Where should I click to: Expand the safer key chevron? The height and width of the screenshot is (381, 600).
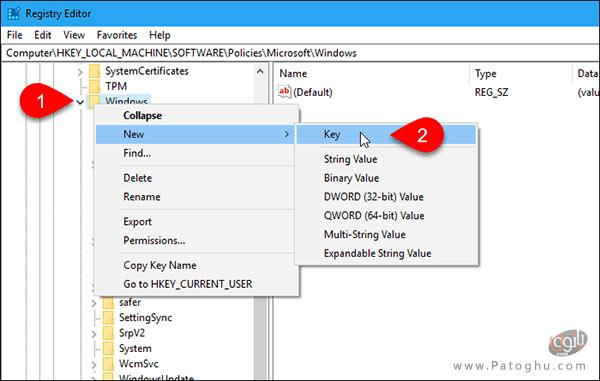point(94,303)
